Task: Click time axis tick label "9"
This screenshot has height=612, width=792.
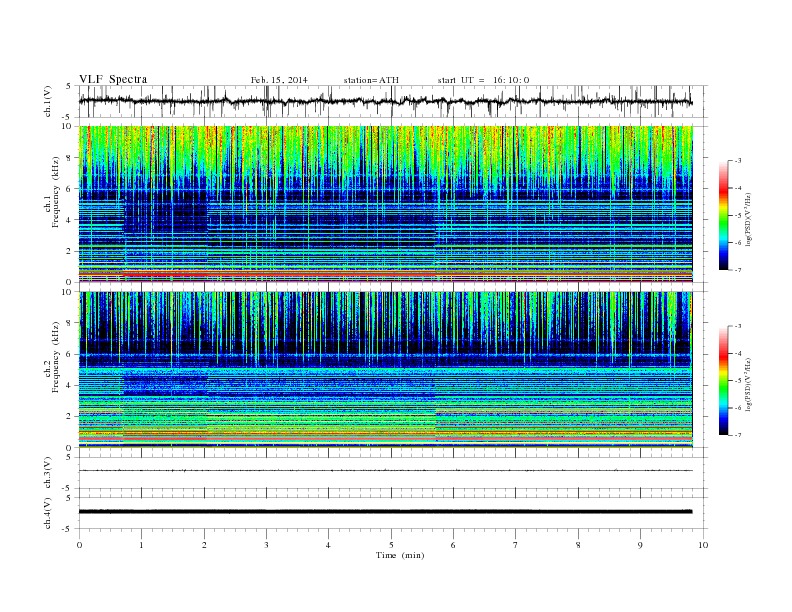Action: pos(640,545)
